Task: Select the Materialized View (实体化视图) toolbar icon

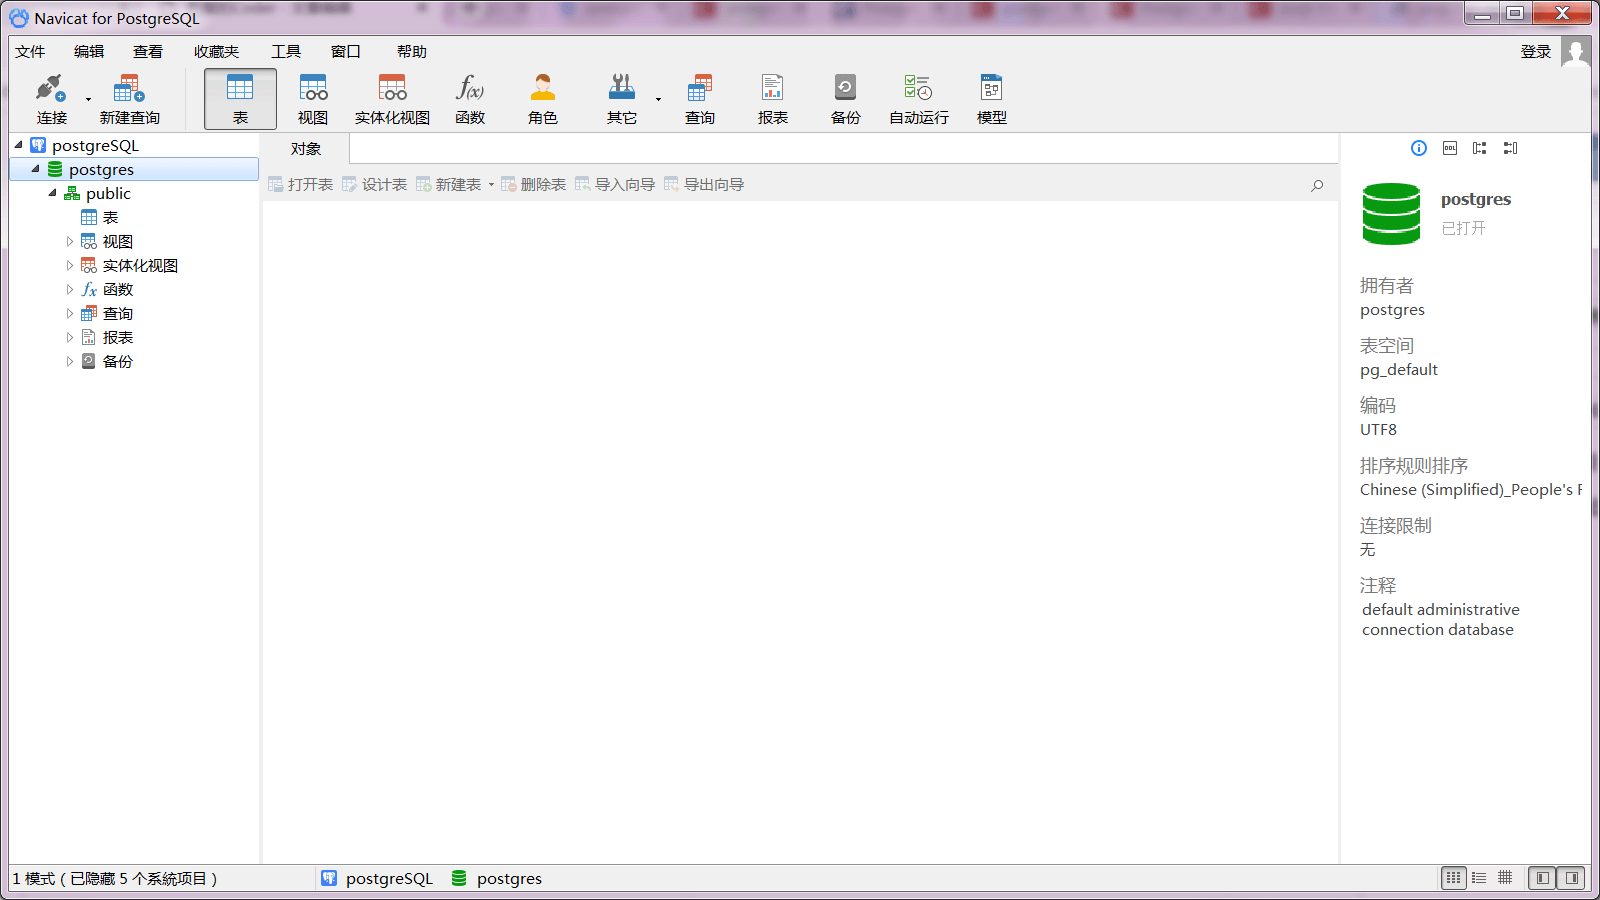Action: pyautogui.click(x=392, y=99)
